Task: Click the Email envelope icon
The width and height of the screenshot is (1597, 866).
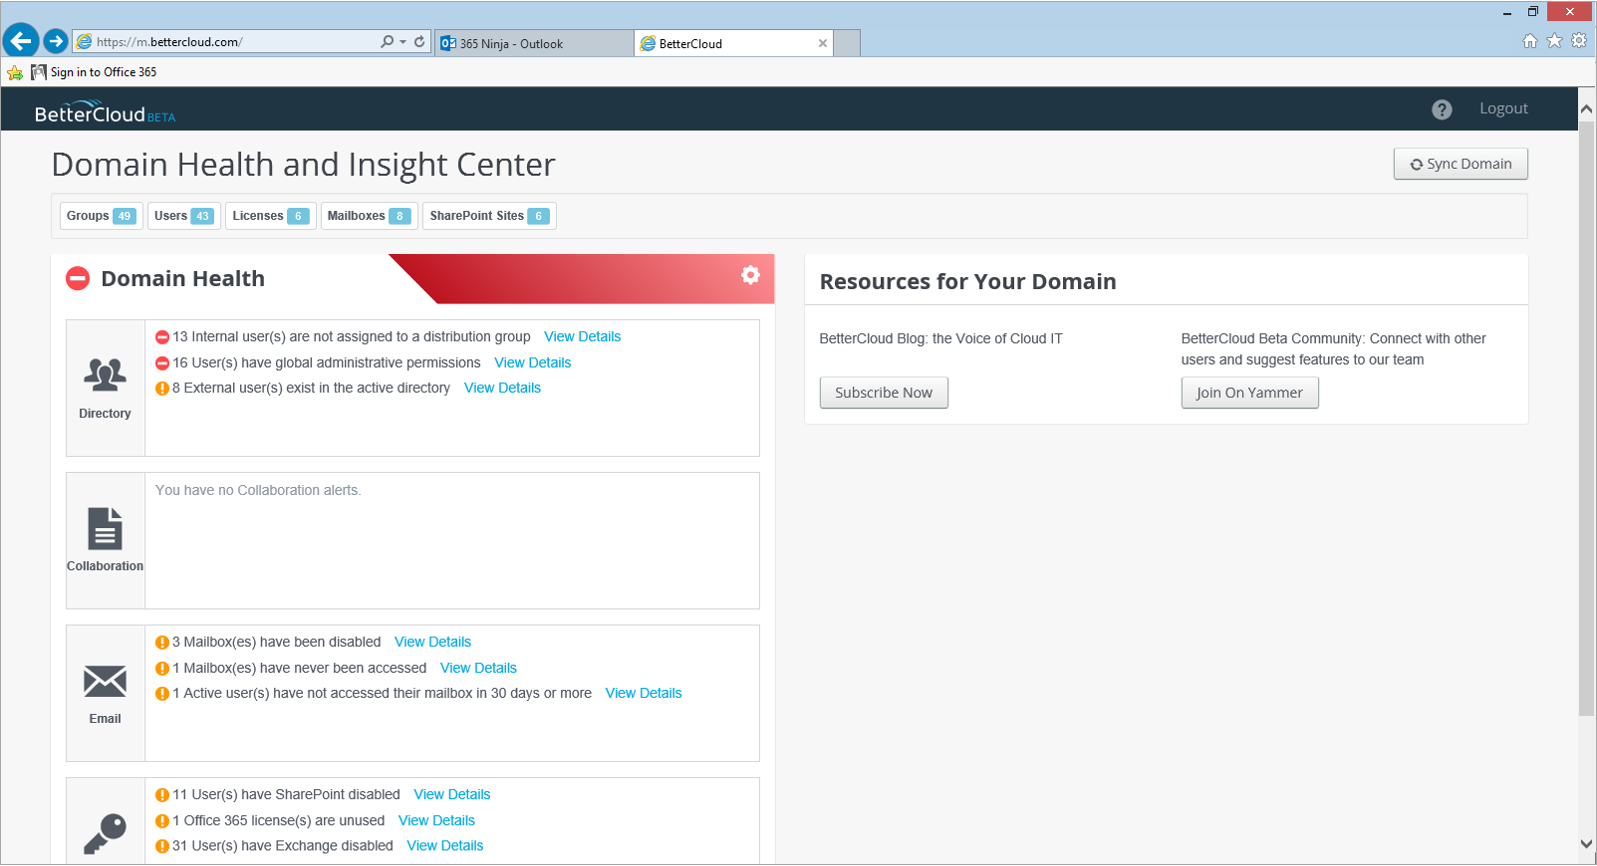Action: [105, 681]
